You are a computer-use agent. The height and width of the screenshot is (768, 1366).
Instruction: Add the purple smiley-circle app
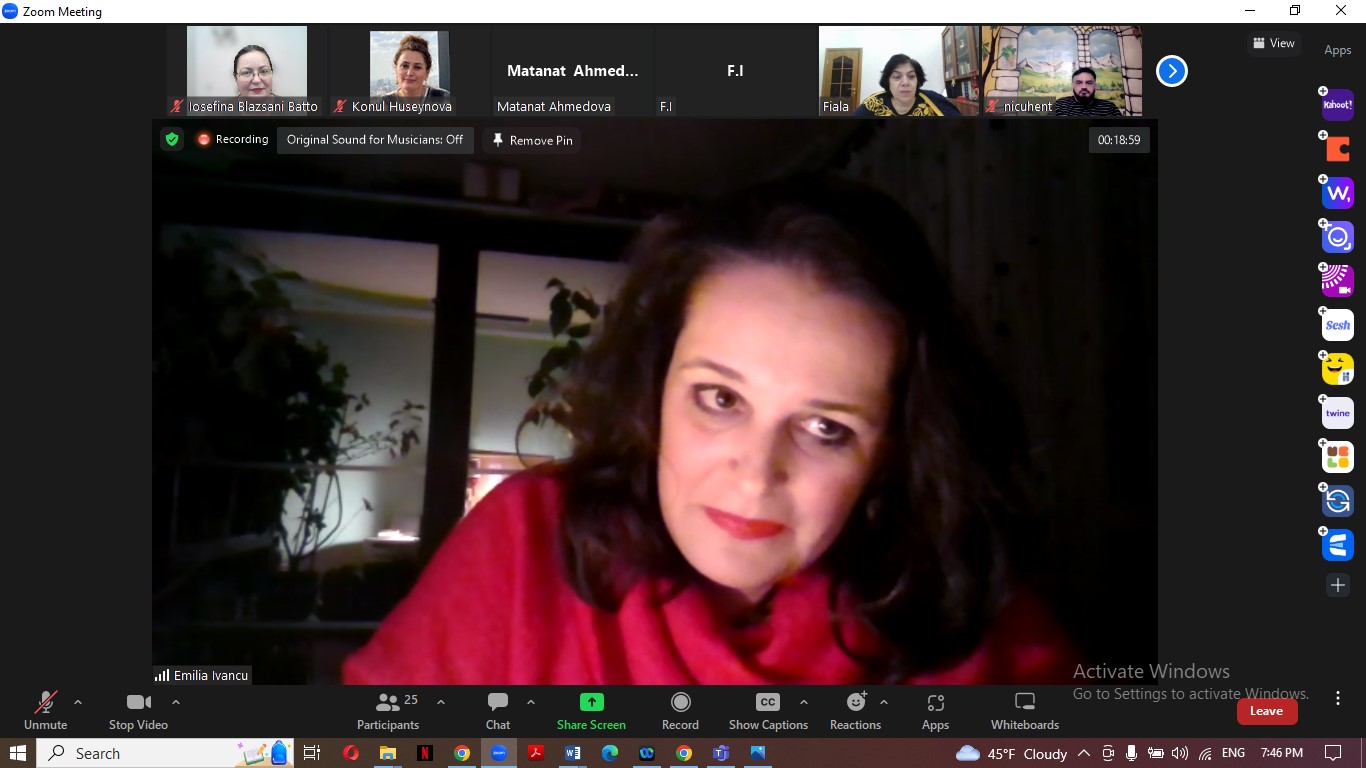(1337, 237)
